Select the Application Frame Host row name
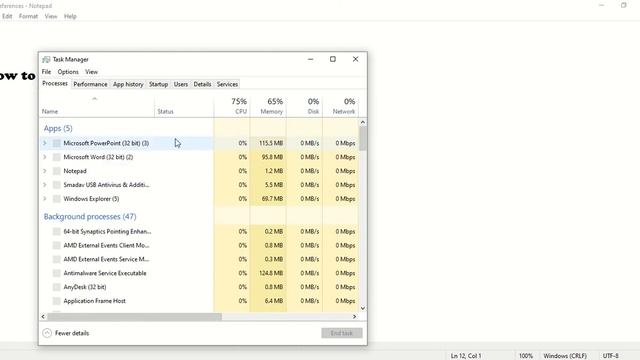The height and width of the screenshot is (360, 640). 95,301
